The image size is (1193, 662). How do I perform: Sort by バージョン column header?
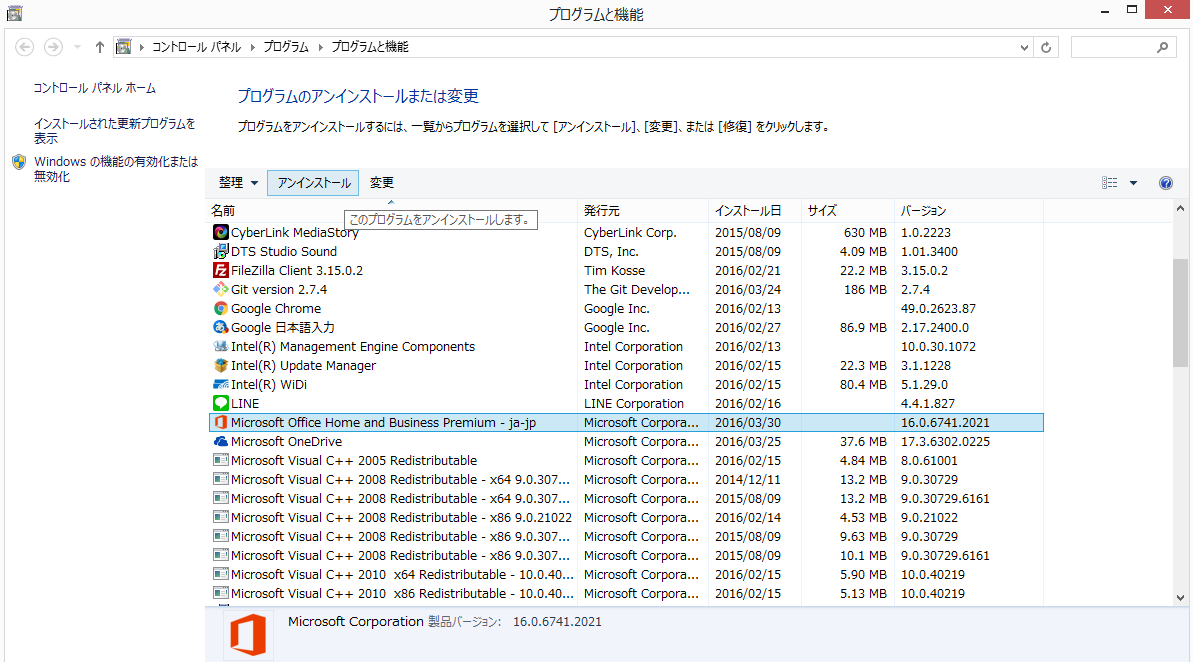coord(969,211)
